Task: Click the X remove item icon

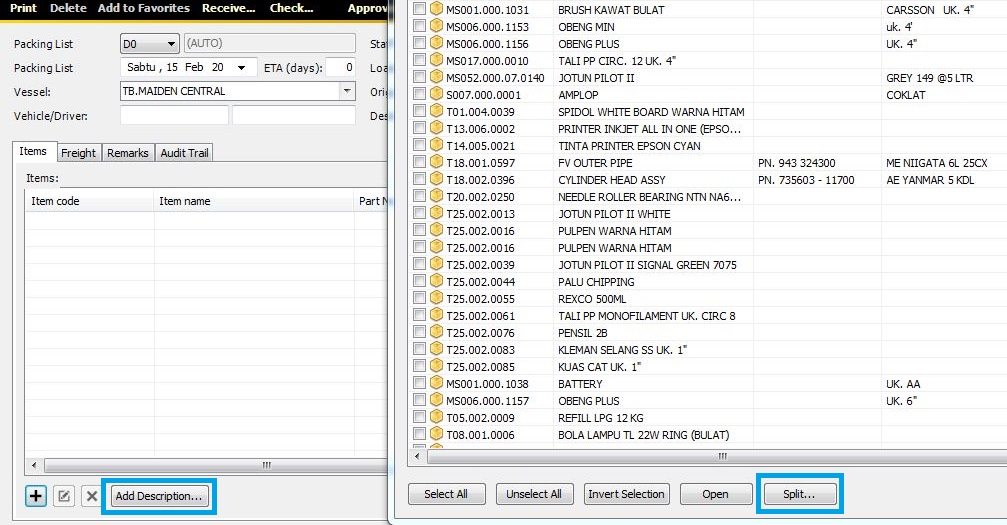Action: pos(91,496)
